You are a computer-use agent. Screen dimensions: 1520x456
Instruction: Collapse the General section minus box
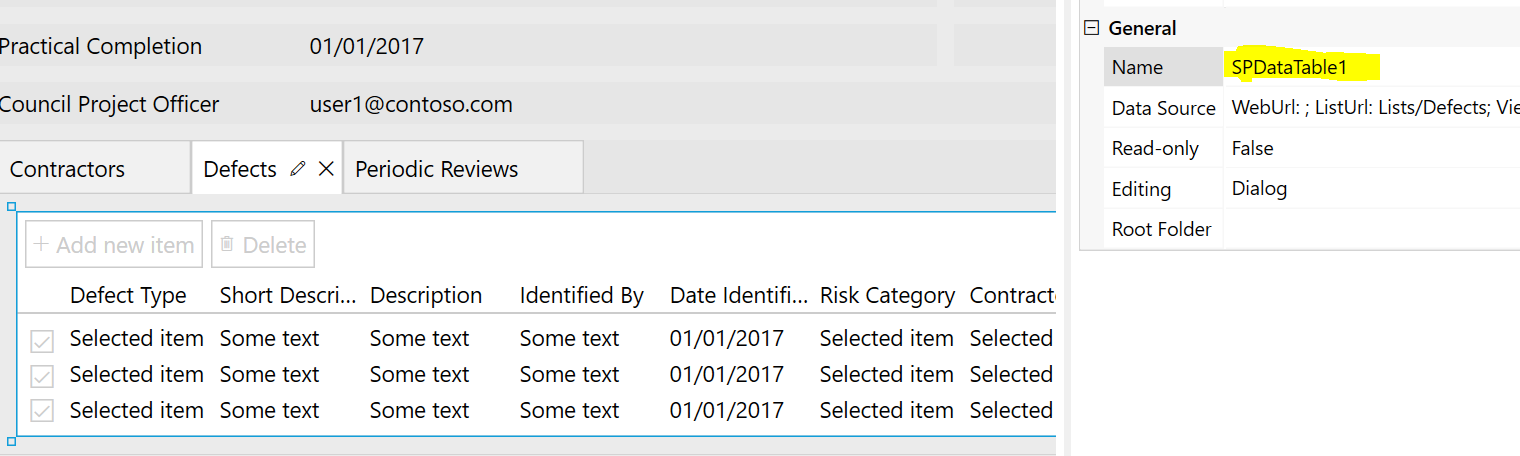1092,28
